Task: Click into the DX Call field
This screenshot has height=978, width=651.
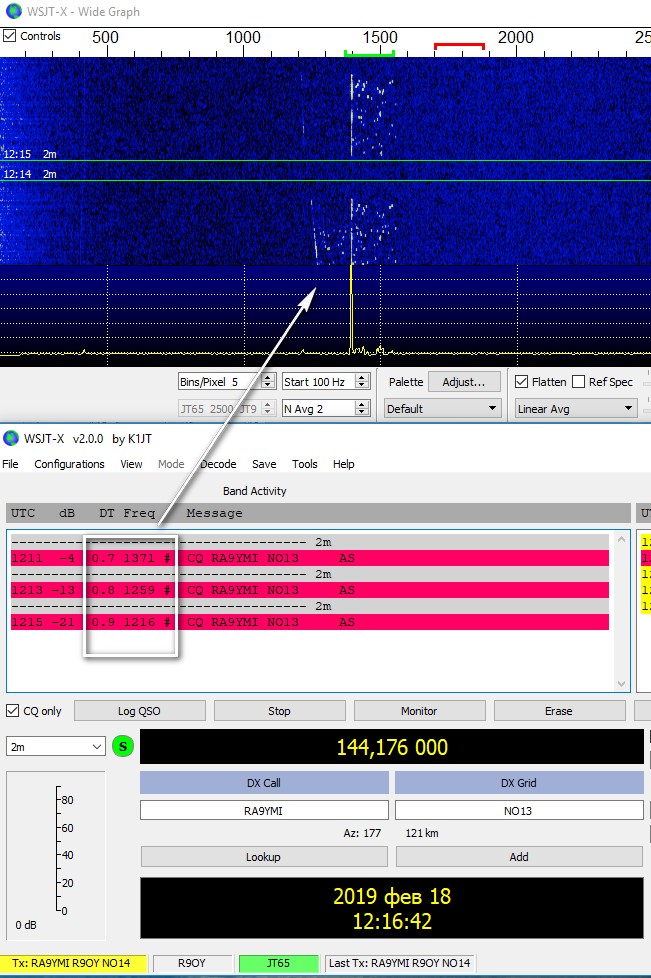Action: (264, 810)
